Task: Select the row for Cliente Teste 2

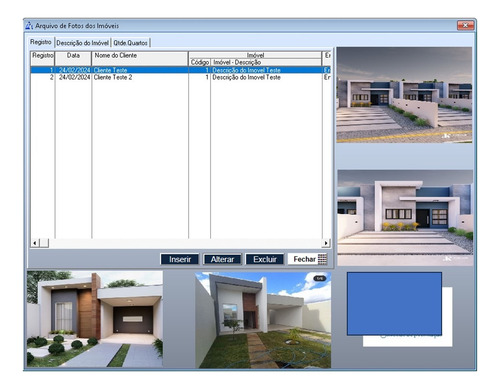Action: (180, 77)
